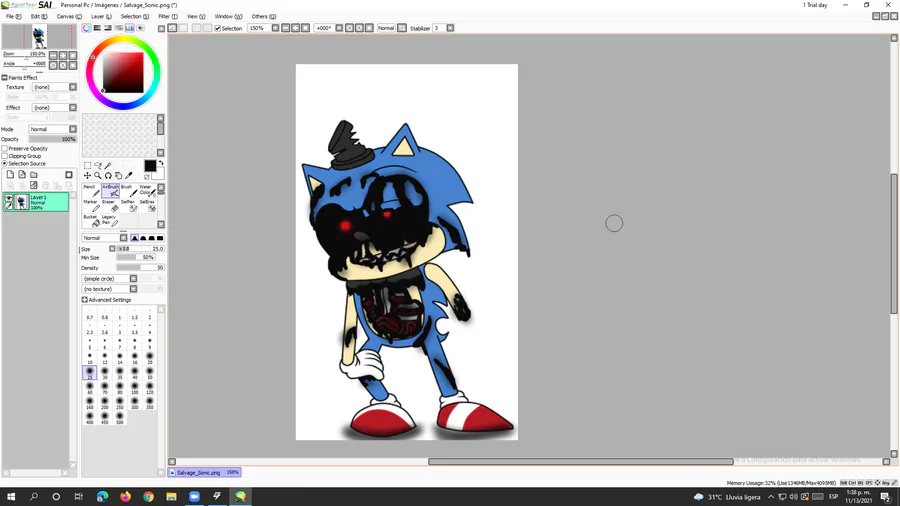Open the simple circle brush shape dropdown
This screenshot has height=506, width=900.
click(110, 279)
